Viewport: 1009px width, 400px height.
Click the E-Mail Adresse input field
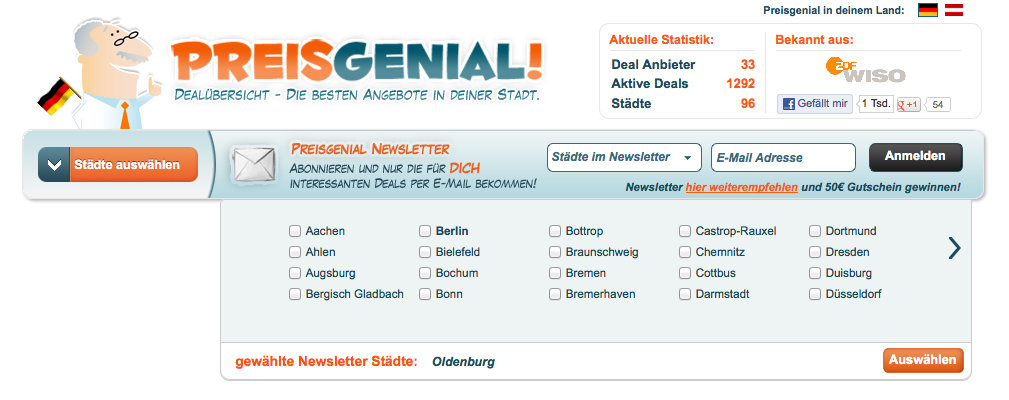pyautogui.click(x=783, y=157)
